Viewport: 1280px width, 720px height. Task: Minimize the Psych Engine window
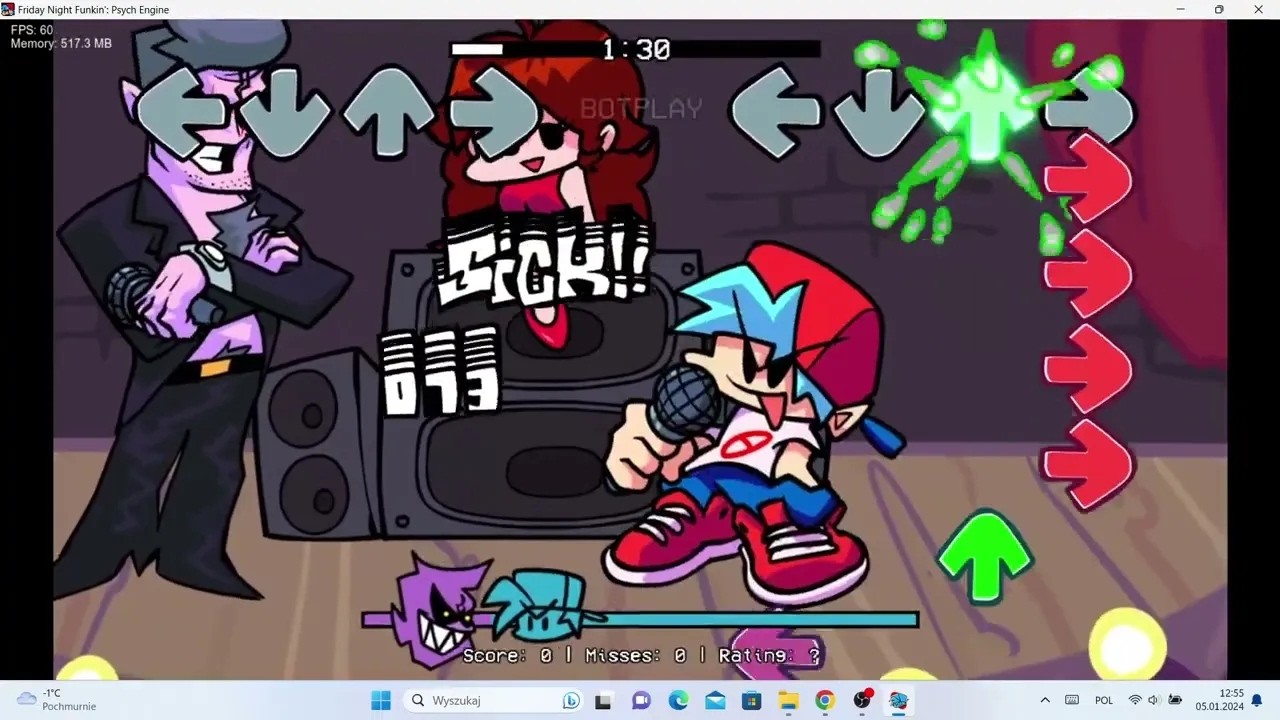click(x=1181, y=9)
